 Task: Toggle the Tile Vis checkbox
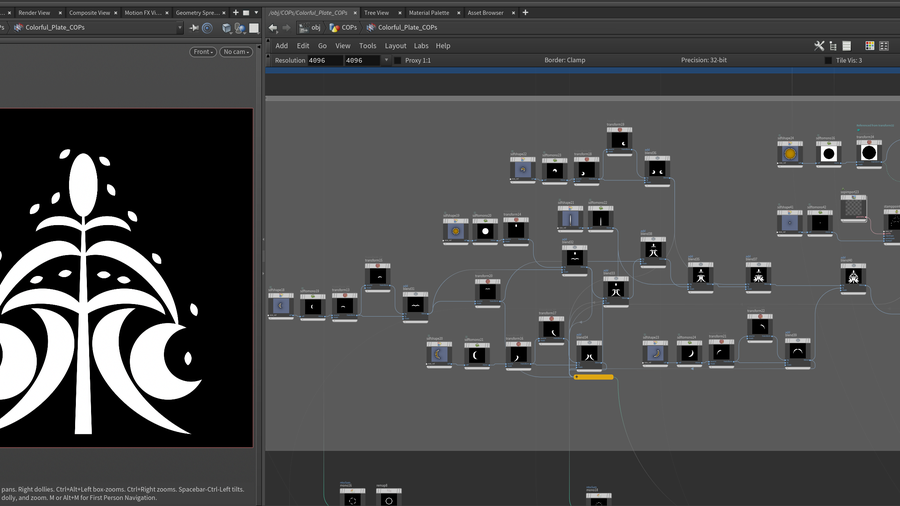coord(827,60)
